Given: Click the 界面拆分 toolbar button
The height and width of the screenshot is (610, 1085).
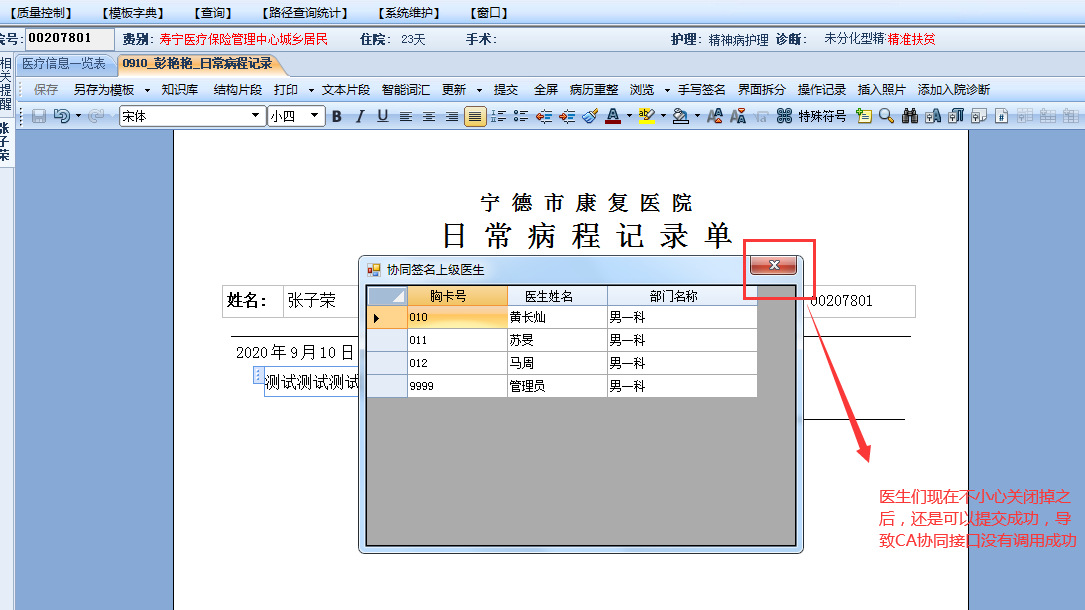Looking at the screenshot, I should pos(761,90).
